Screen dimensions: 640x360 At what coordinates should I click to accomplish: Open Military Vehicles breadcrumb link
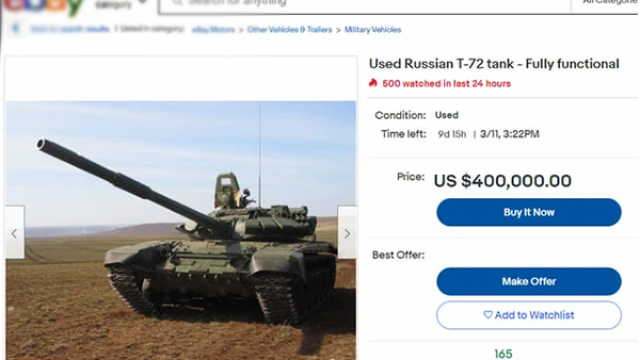[373, 29]
